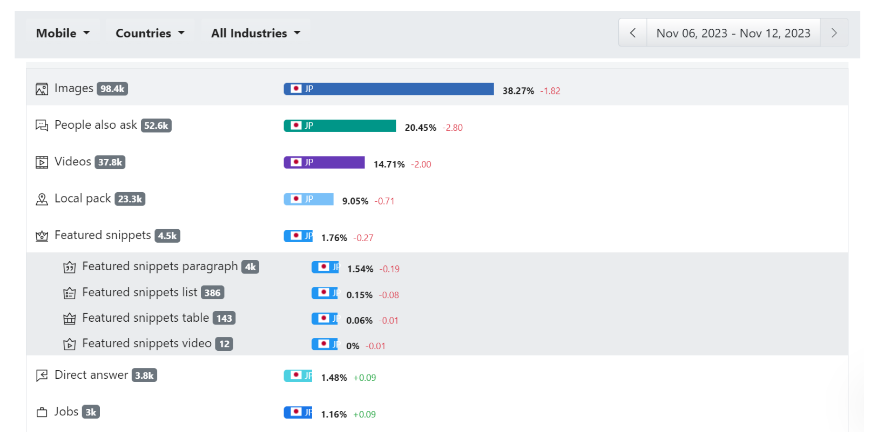The height and width of the screenshot is (438, 880).
Task: Click the People also ask icon
Action: [42, 126]
